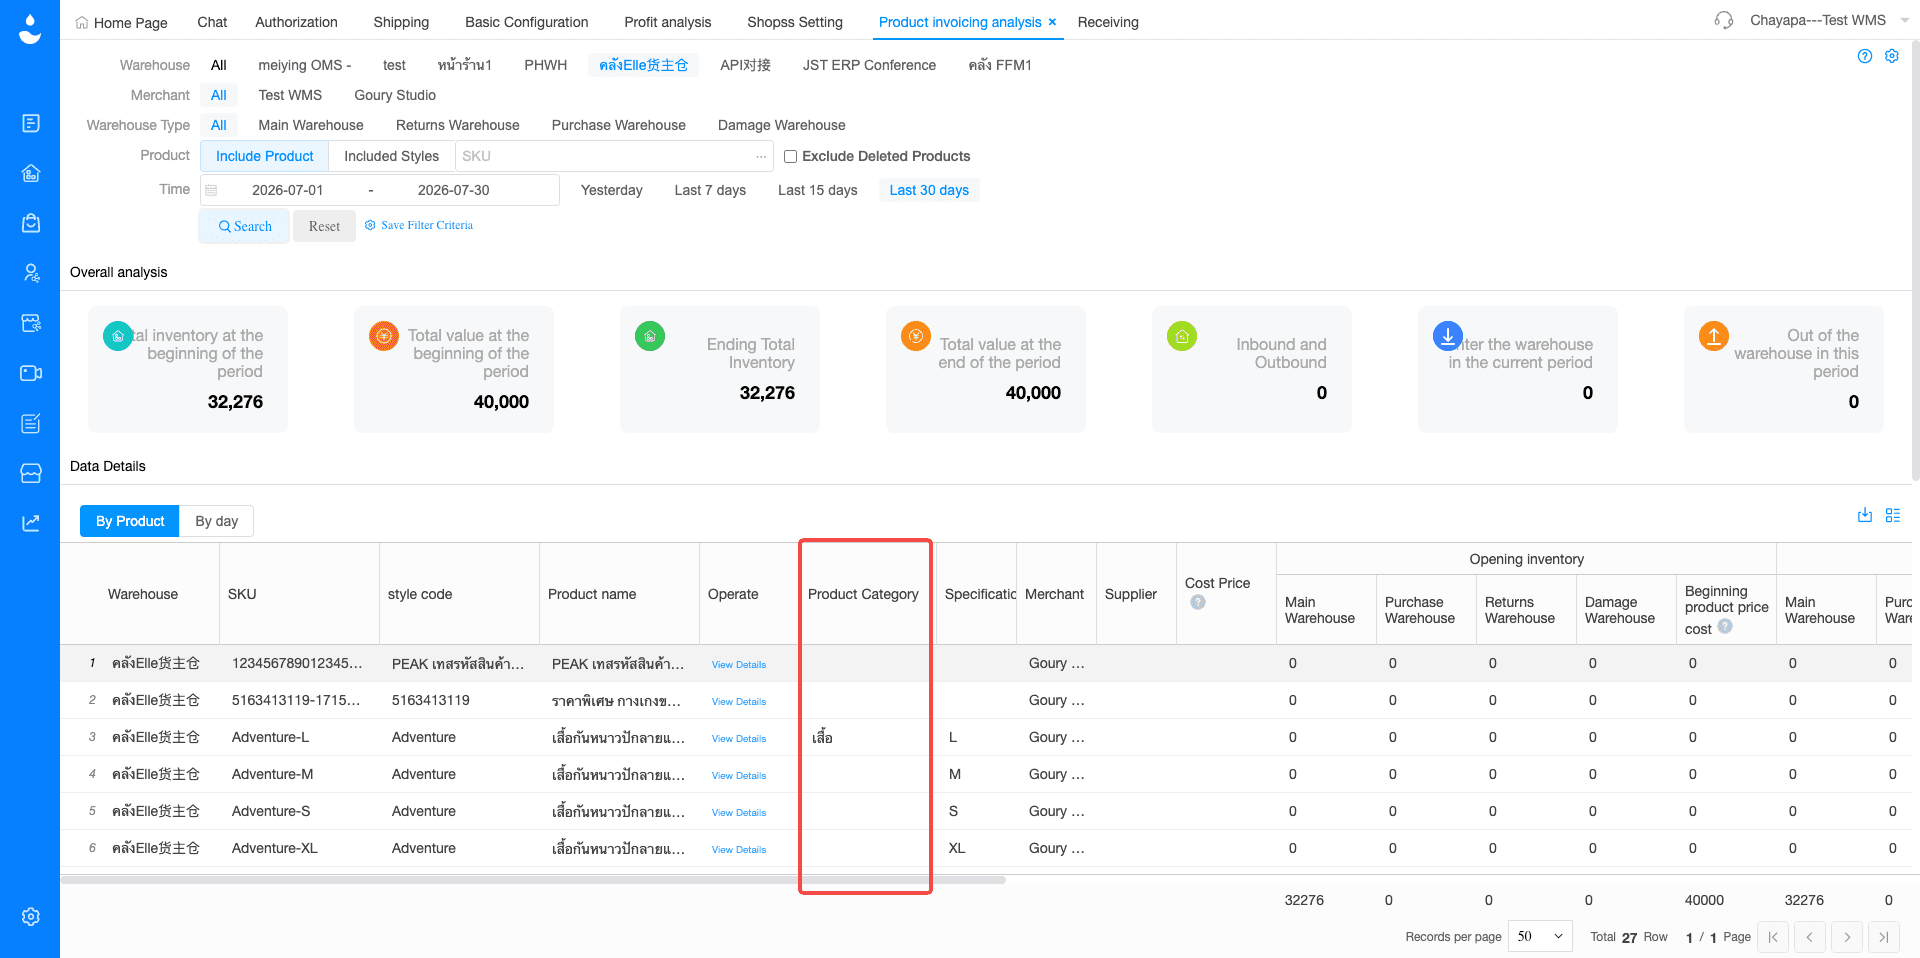Expand the Chayapa account dropdown arrow
This screenshot has height=958, width=1920.
point(1905,20)
